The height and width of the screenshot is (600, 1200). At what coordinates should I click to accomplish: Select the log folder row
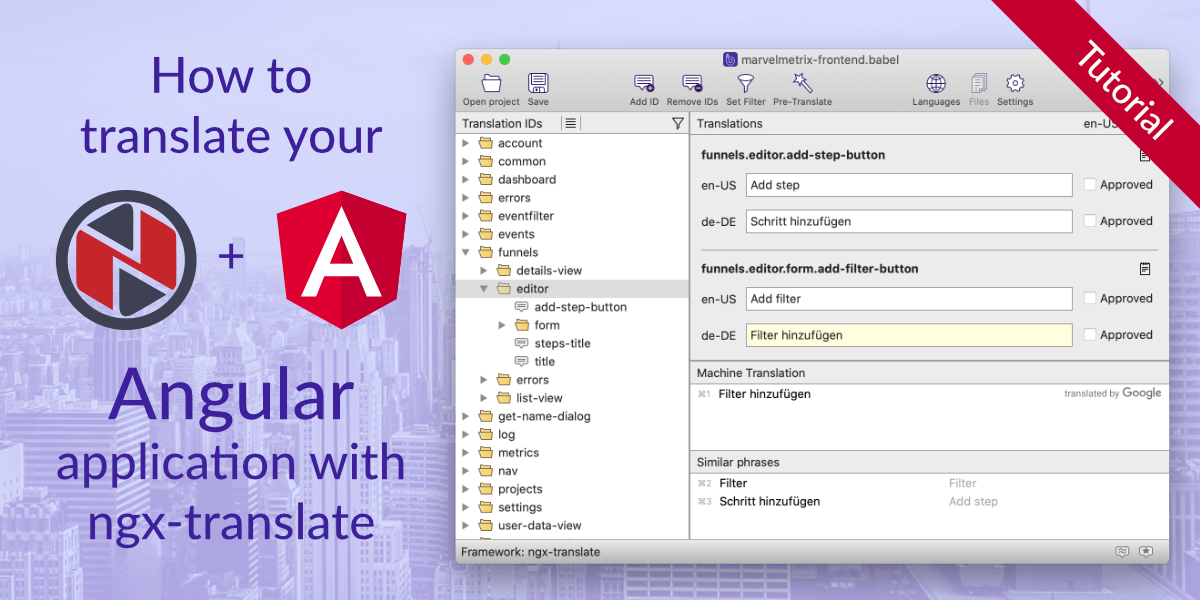[x=572, y=434]
